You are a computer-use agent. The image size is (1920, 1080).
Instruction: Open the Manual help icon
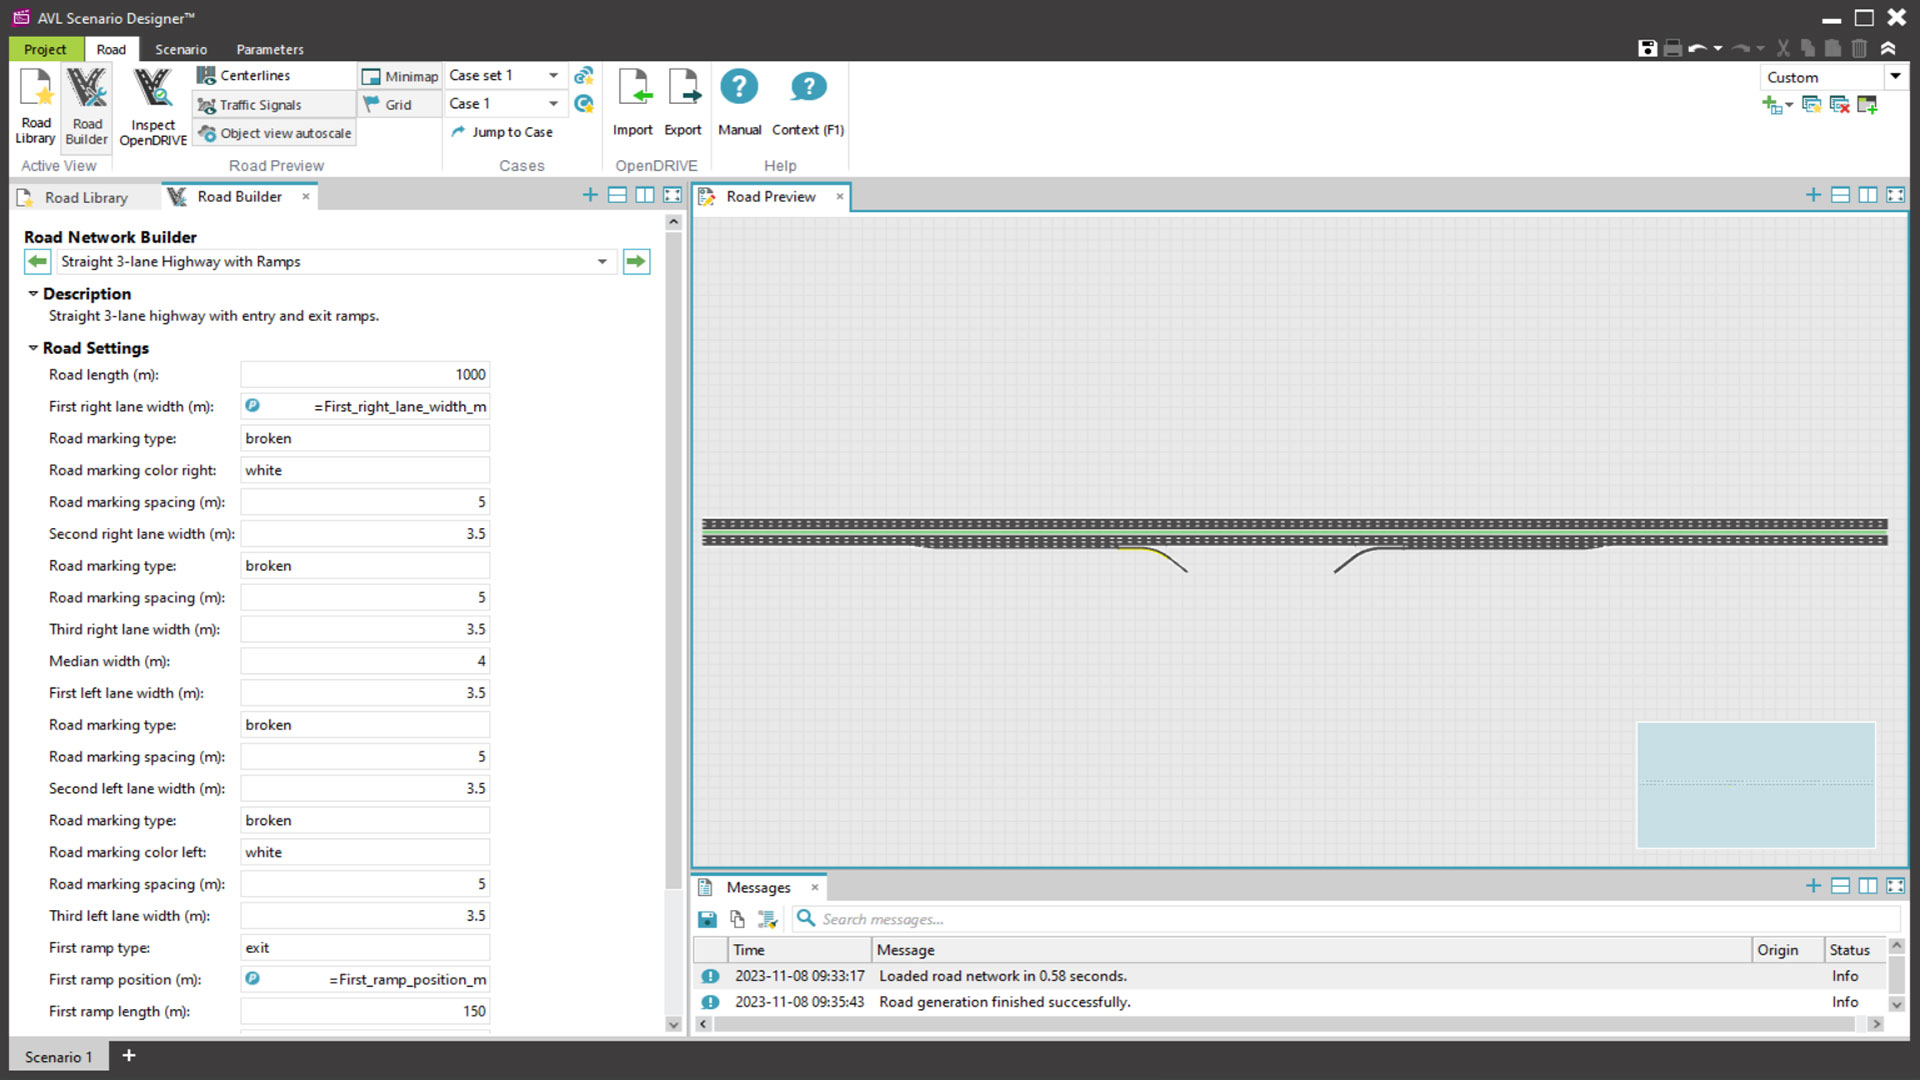point(739,102)
